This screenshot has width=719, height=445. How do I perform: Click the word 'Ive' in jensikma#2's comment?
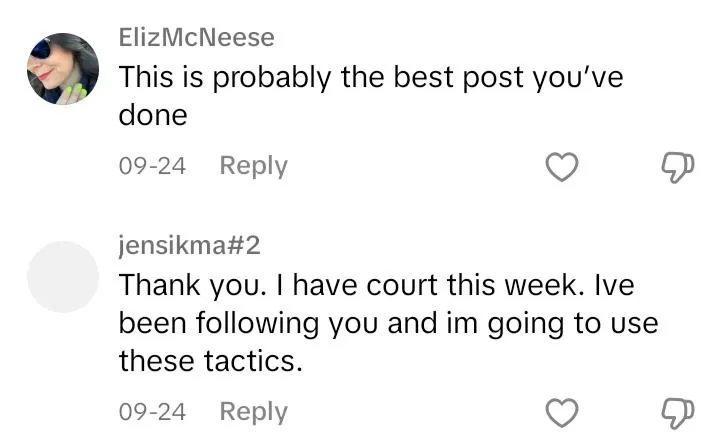[614, 285]
